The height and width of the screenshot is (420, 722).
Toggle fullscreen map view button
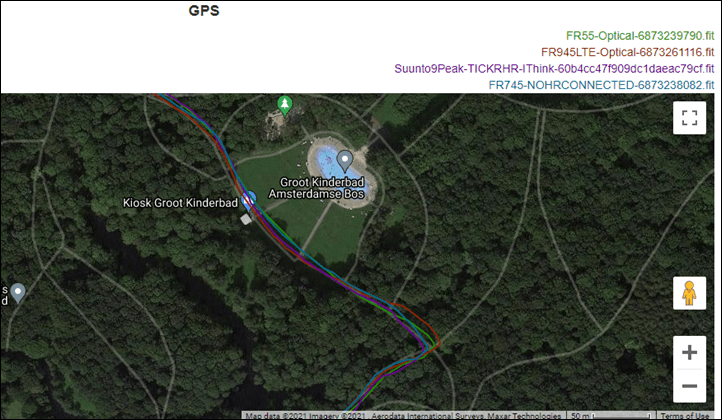(689, 118)
